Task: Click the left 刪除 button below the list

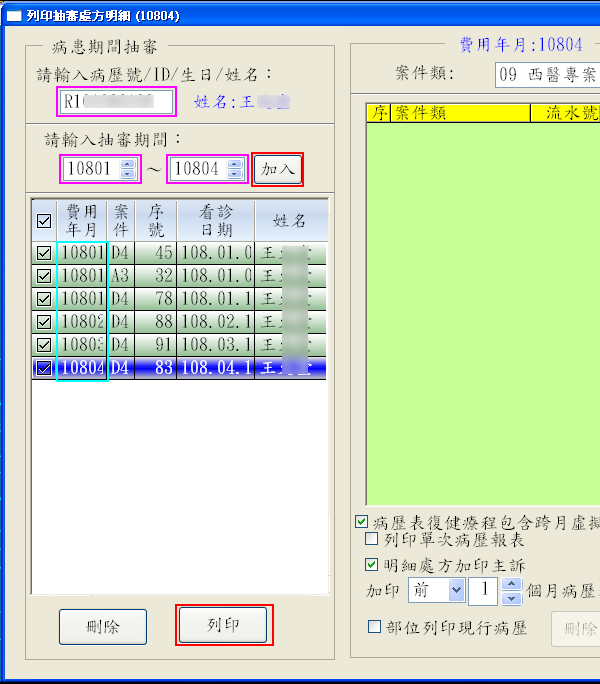Action: point(102,627)
